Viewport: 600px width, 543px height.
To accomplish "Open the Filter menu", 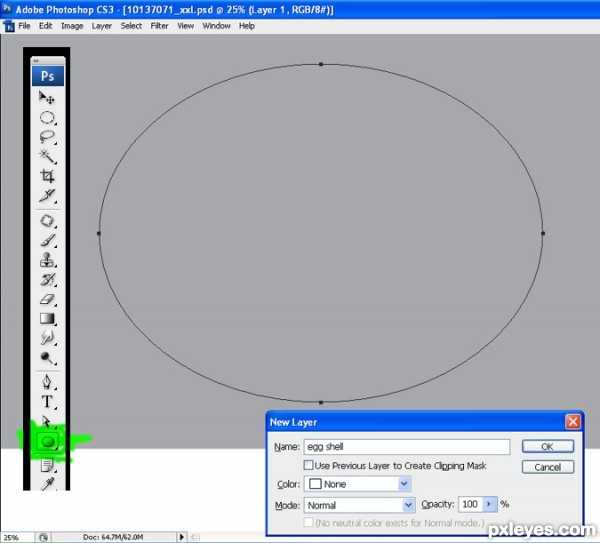I will tap(159, 25).
